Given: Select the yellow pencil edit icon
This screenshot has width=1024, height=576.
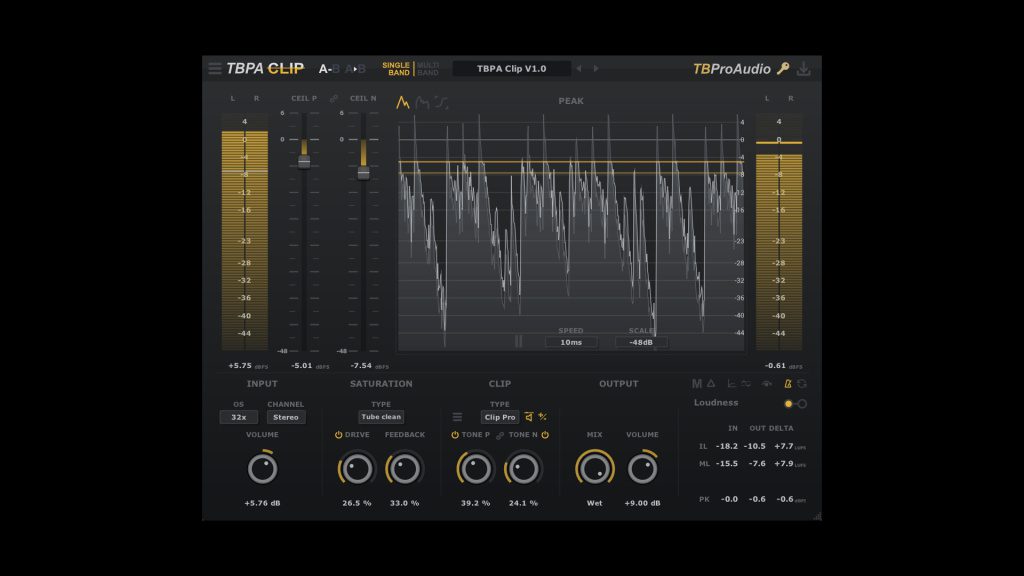Looking at the screenshot, I should click(x=788, y=383).
